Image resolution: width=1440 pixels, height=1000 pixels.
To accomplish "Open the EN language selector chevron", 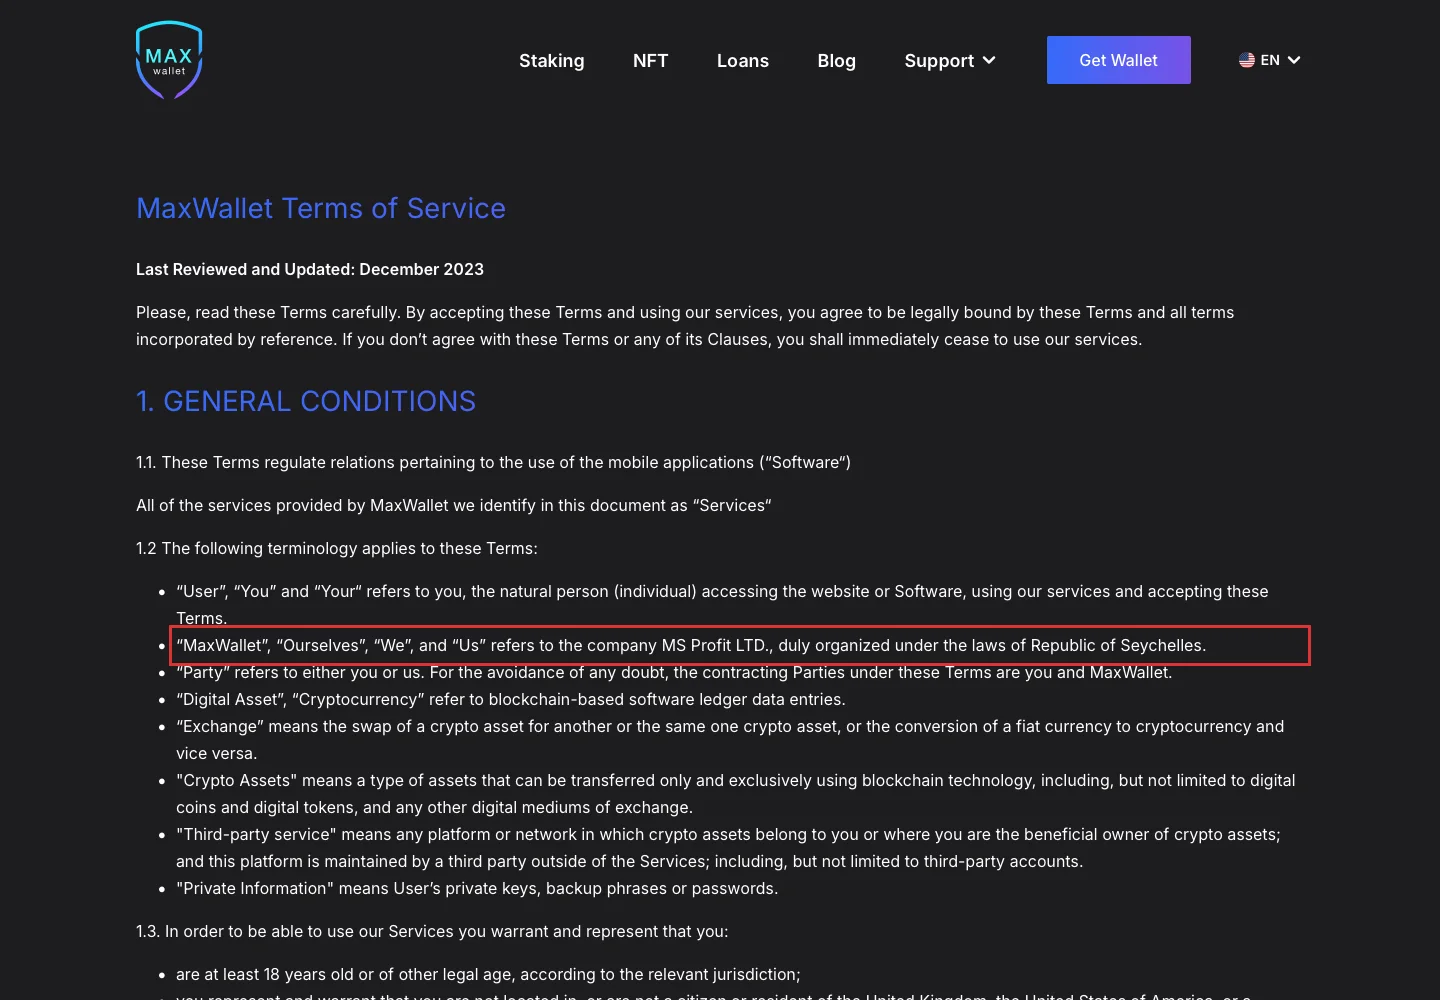I will click(x=1294, y=60).
